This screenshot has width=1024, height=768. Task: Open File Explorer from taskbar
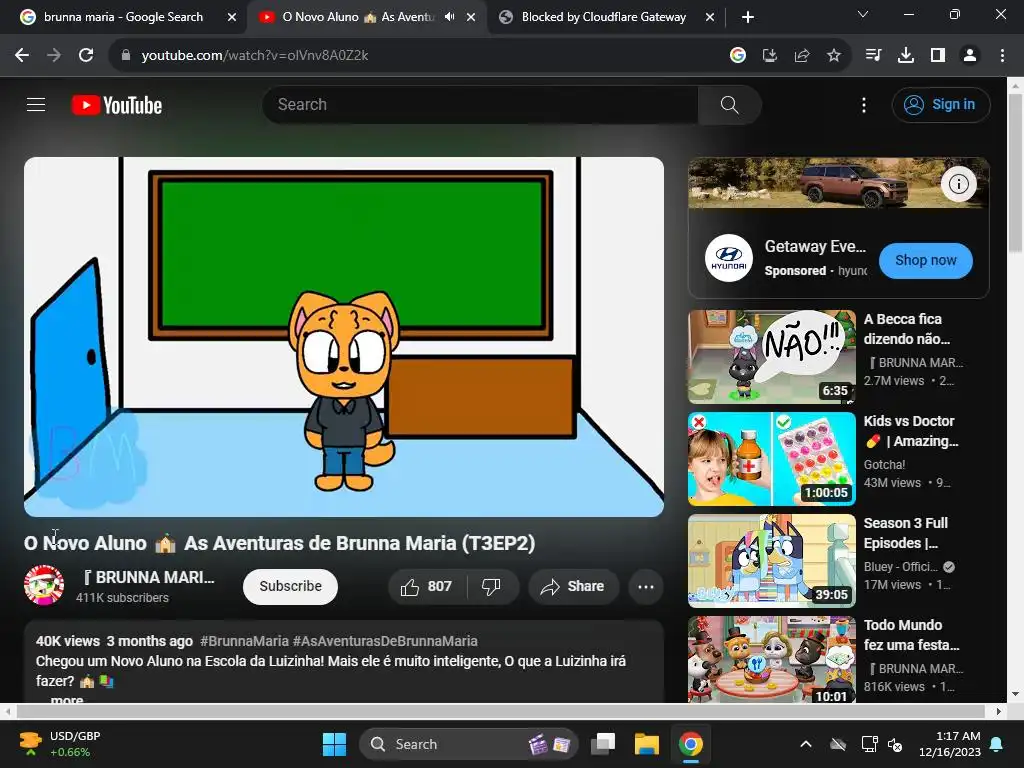tap(647, 744)
